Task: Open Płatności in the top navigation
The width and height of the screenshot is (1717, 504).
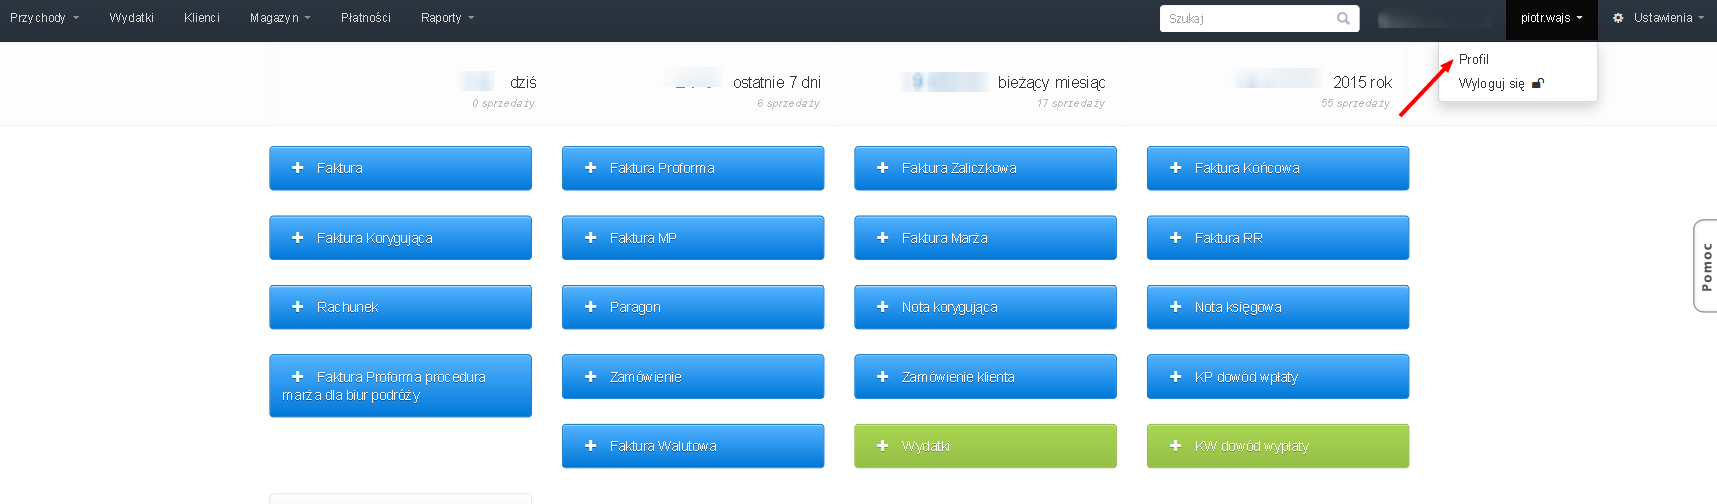Action: 366,18
